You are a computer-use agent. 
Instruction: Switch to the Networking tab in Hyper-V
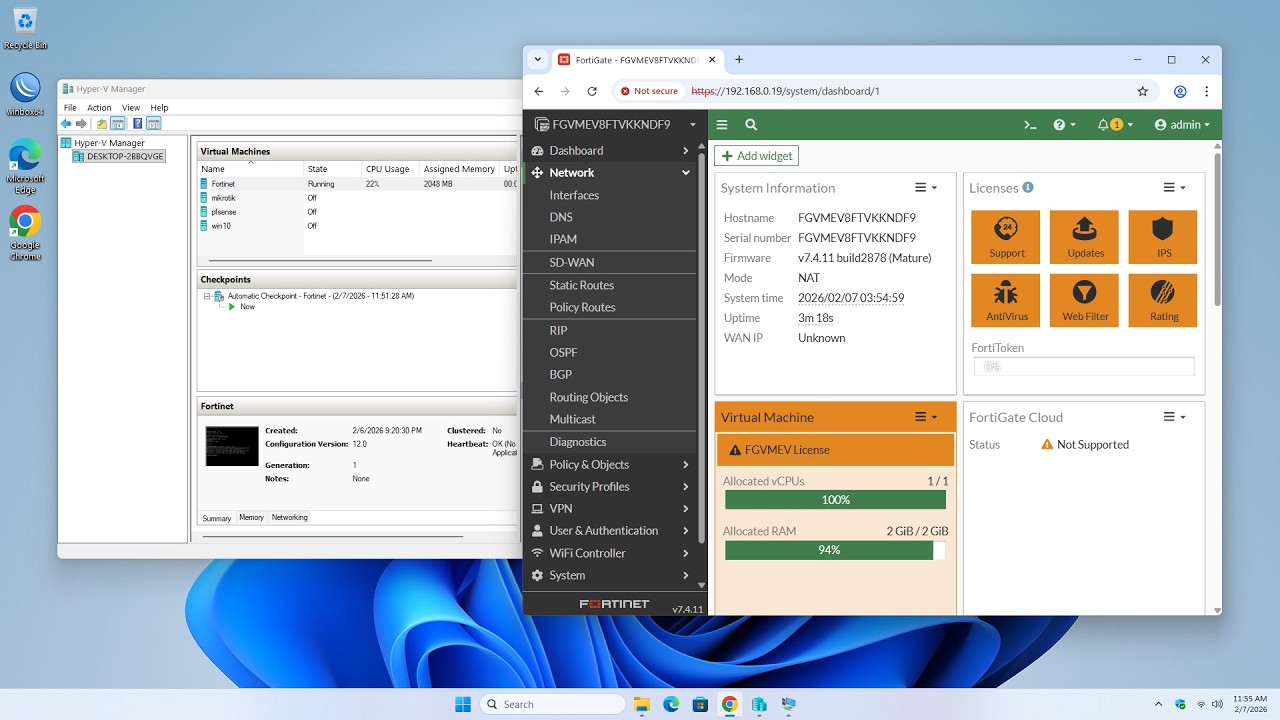[x=290, y=517]
